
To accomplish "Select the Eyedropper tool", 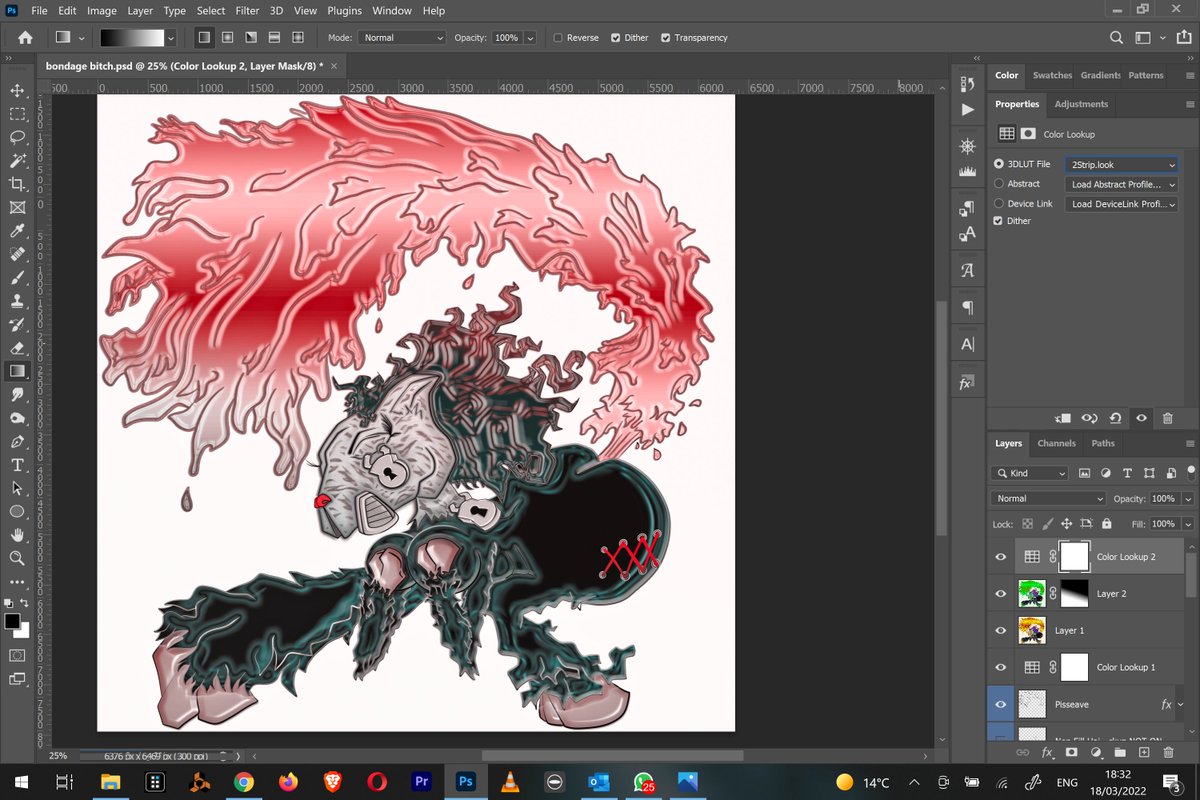I will [17, 231].
